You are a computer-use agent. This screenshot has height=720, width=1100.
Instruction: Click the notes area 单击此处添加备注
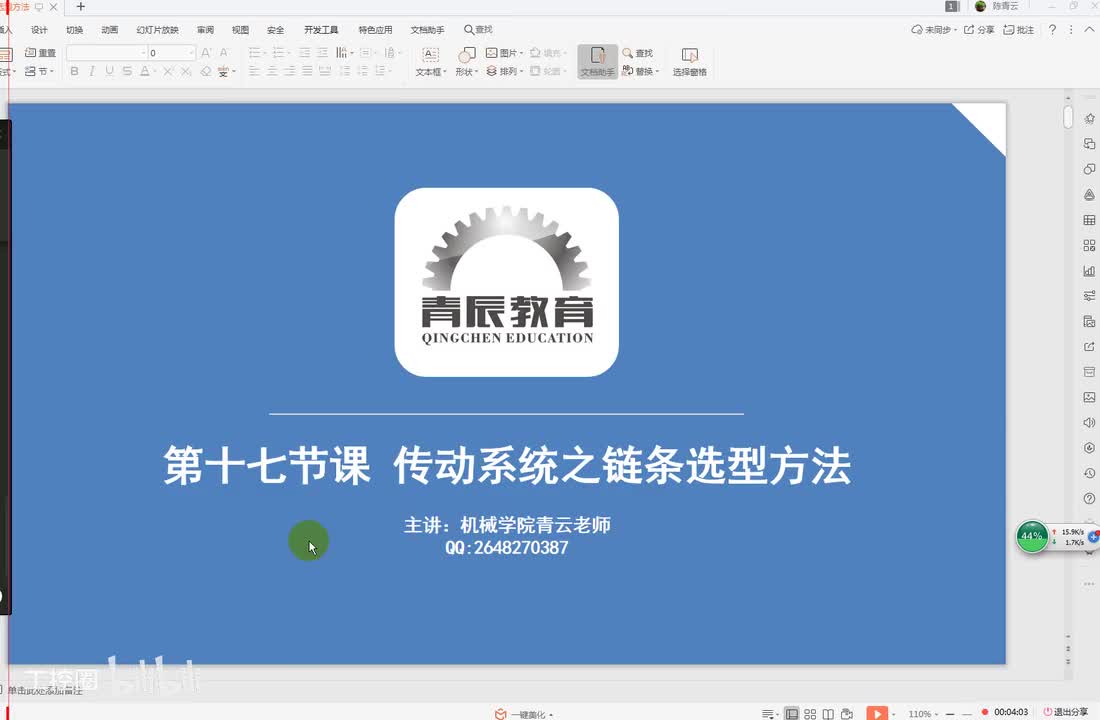(45, 691)
